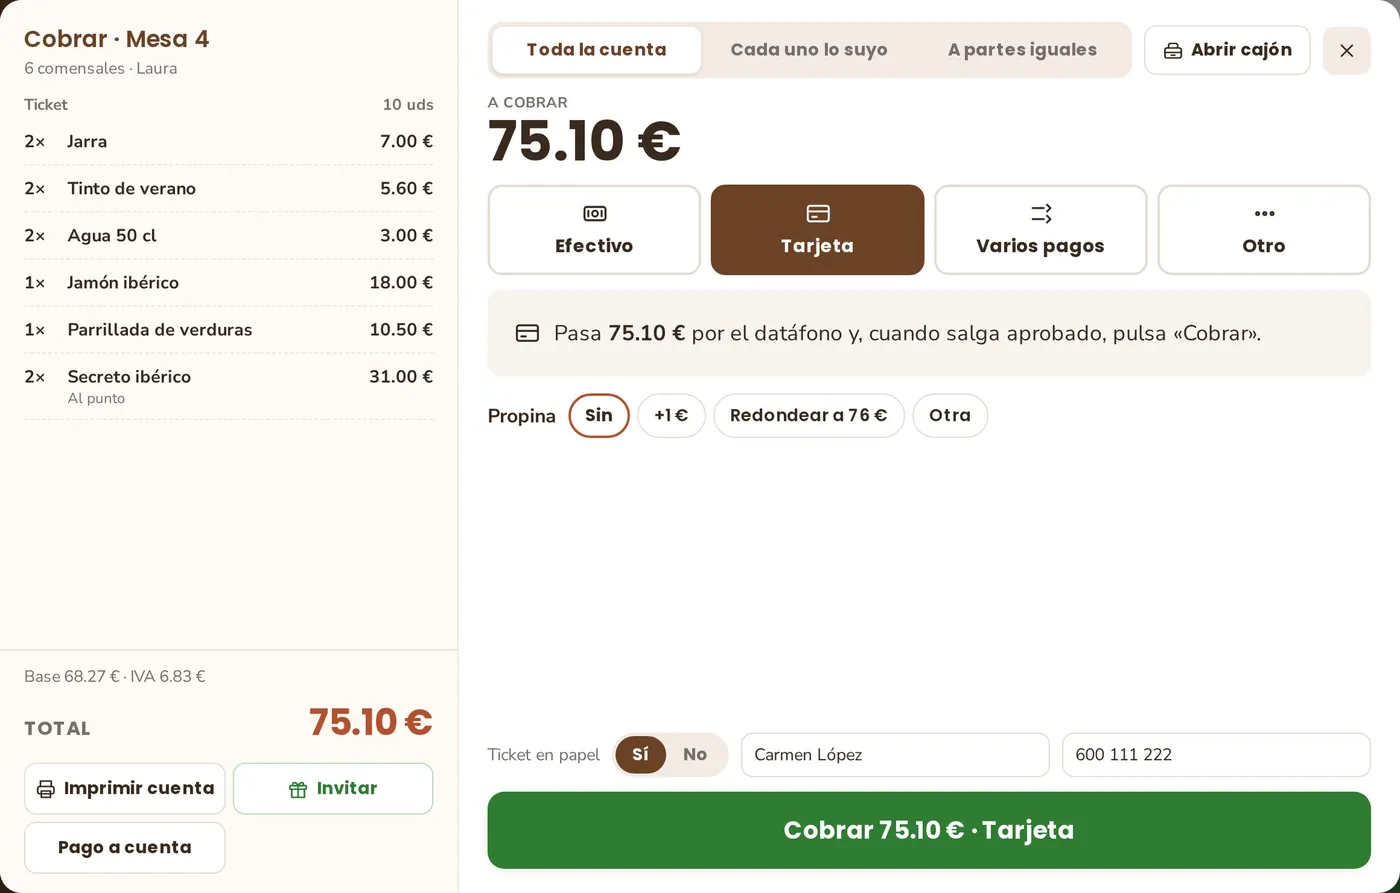Image resolution: width=1400 pixels, height=893 pixels.
Task: Open Varios pagos split payment option
Action: 1040,230
